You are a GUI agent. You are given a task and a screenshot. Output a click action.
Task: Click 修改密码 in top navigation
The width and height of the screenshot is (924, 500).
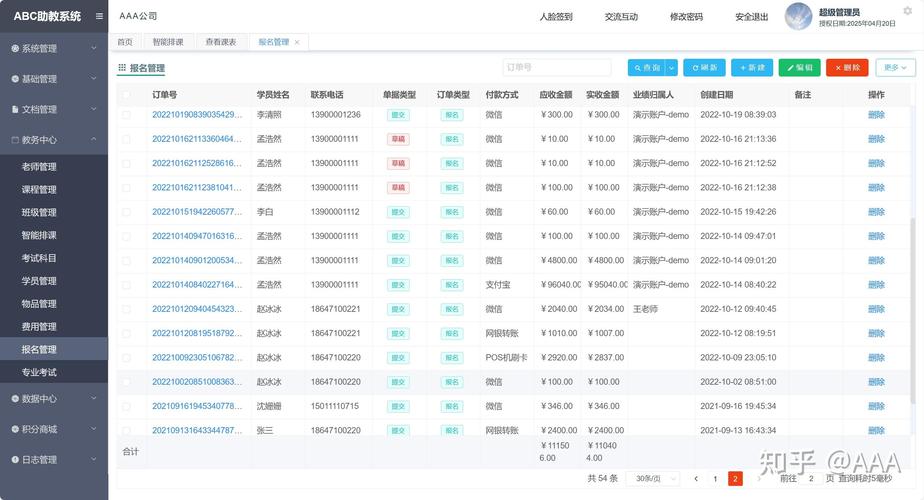687,17
